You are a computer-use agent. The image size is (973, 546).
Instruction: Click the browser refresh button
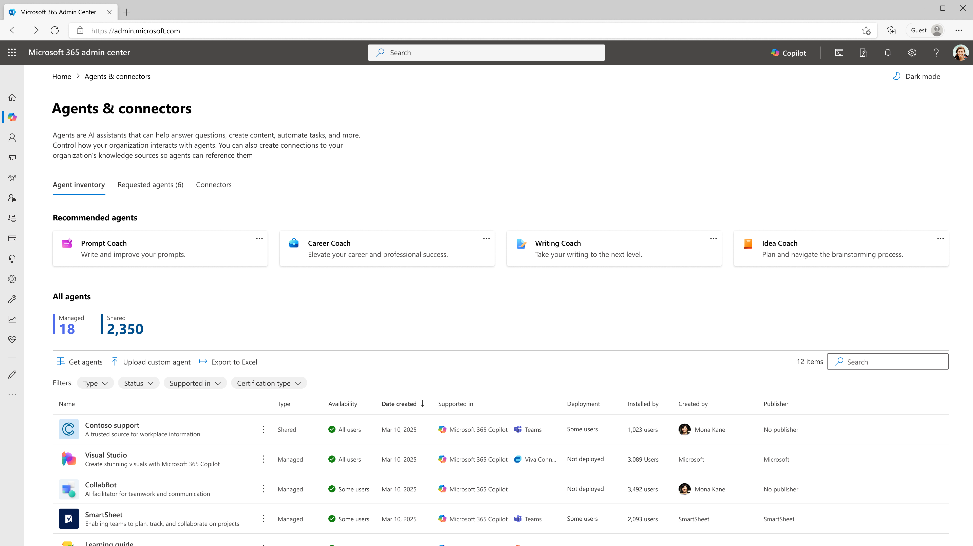[x=55, y=30]
